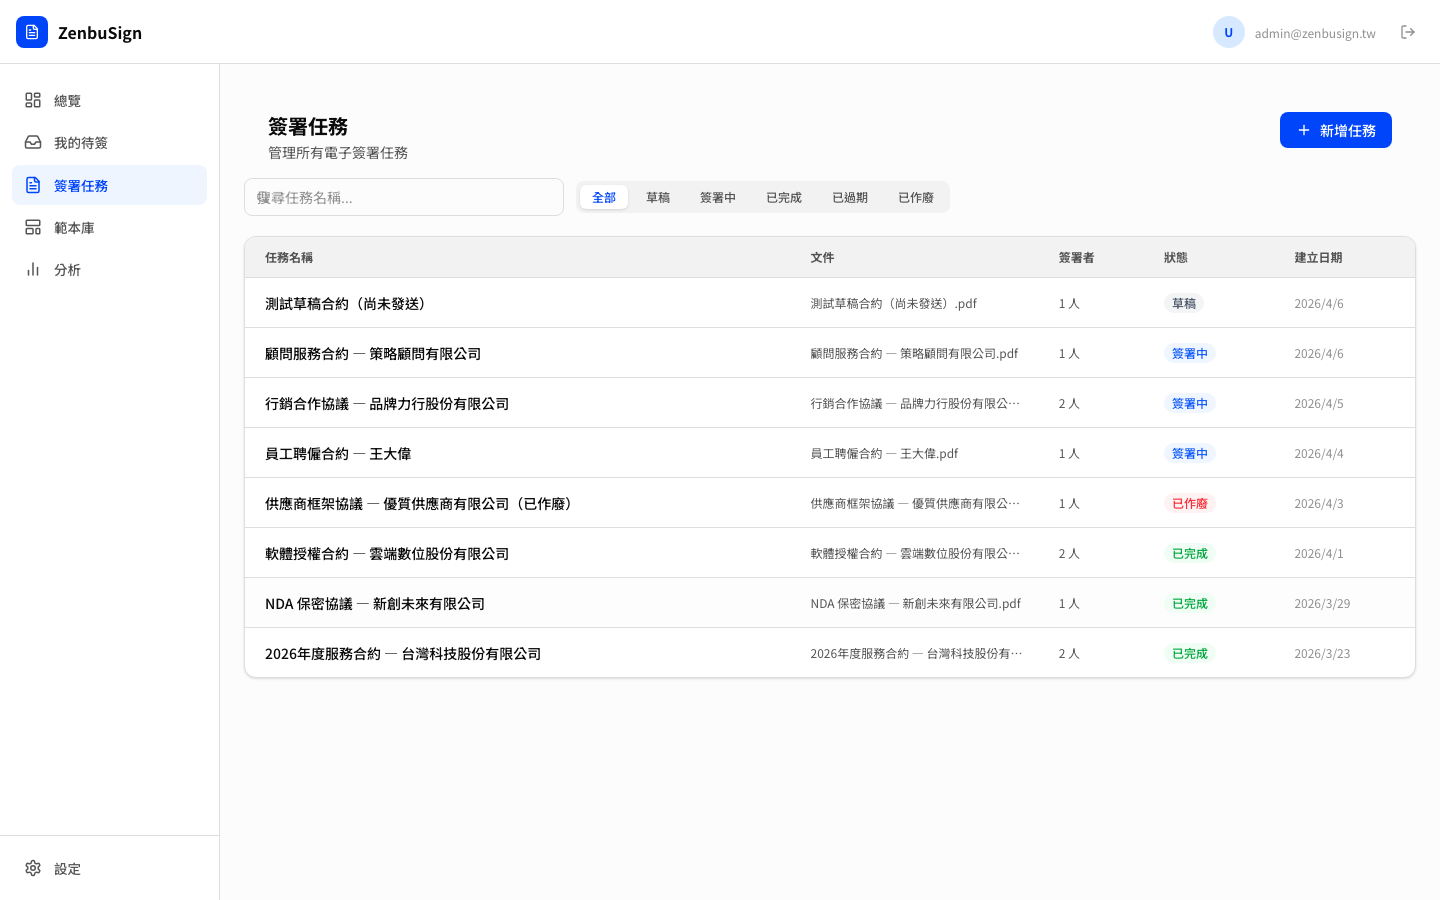The height and width of the screenshot is (900, 1440).
Task: Click the 任務名稱 column header
Action: pos(289,257)
